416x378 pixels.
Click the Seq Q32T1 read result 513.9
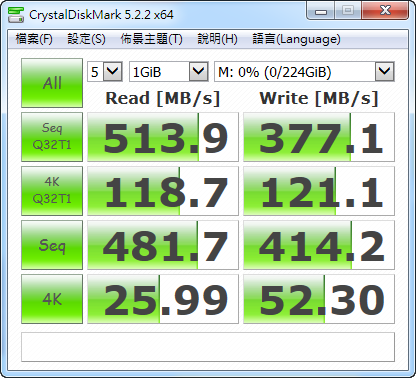[x=163, y=137]
